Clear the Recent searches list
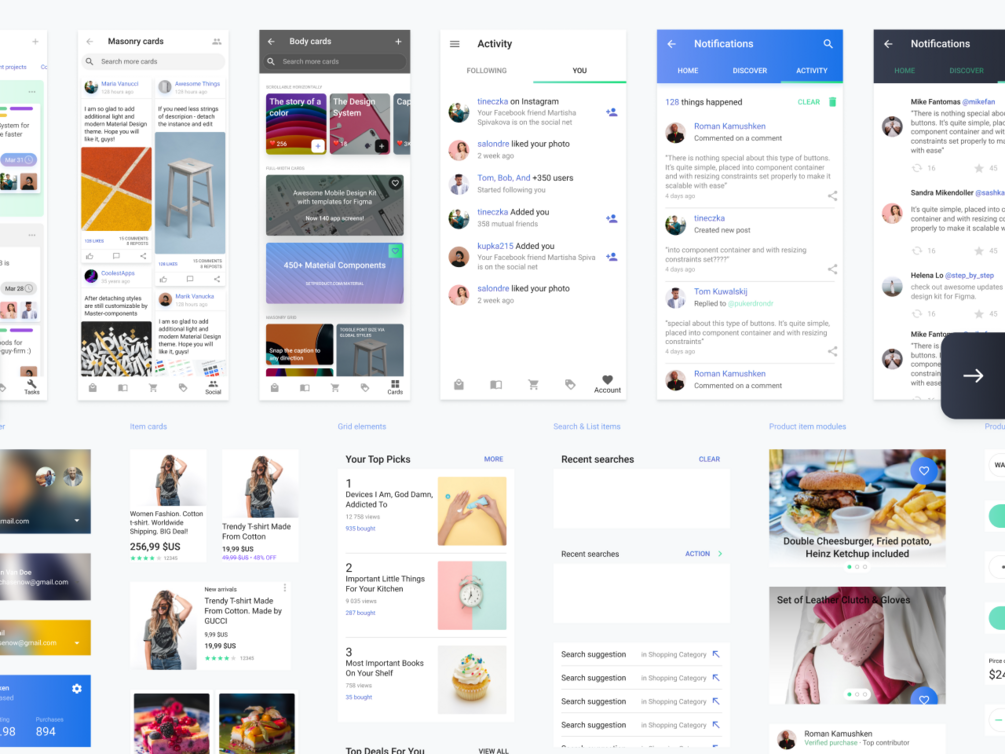The image size is (1005, 754). [709, 459]
